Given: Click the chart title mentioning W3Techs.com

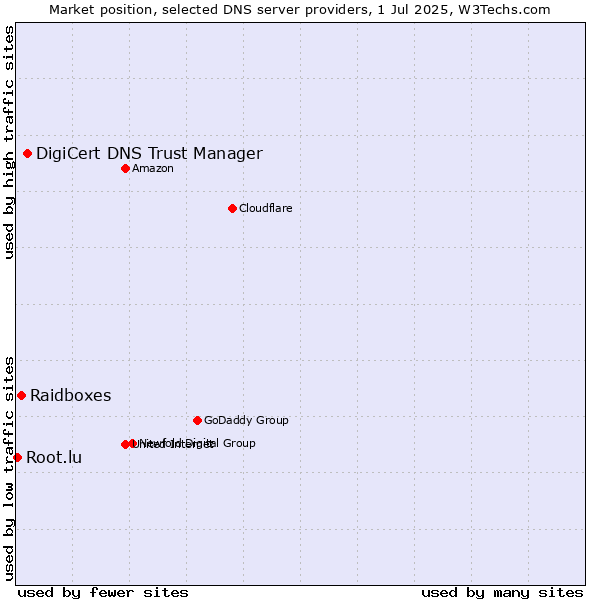Looking at the screenshot, I should pos(300,10).
